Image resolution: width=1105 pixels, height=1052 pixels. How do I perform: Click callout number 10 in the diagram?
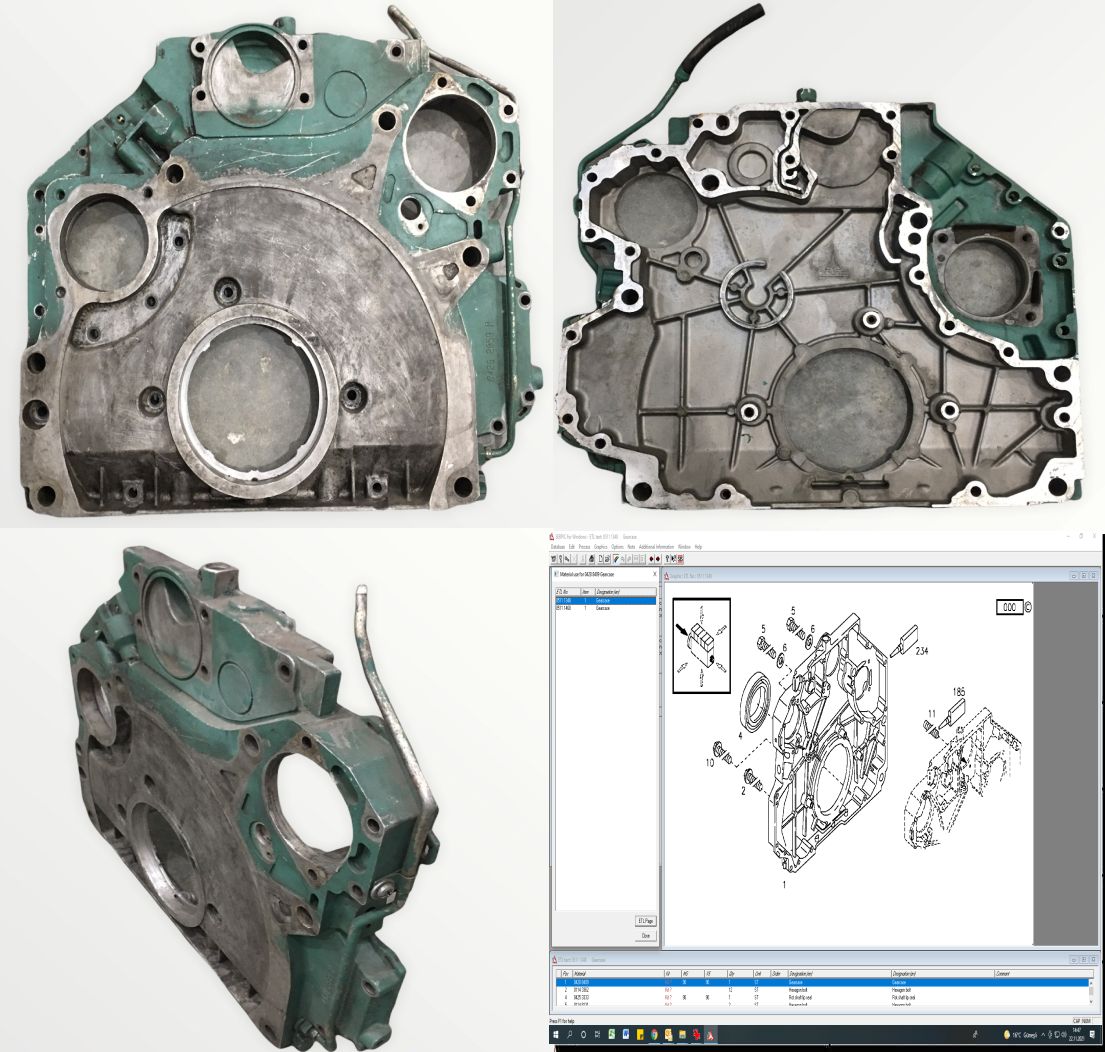click(x=710, y=763)
